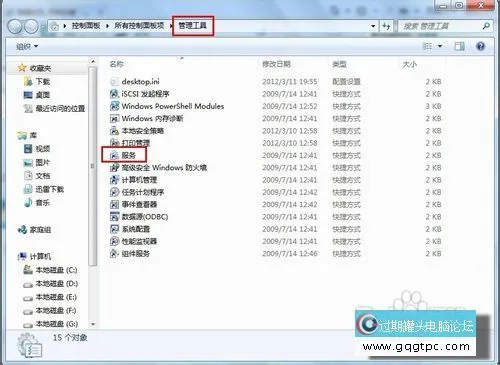Click 配置设置 type cell
The image size is (500, 365).
346,82
